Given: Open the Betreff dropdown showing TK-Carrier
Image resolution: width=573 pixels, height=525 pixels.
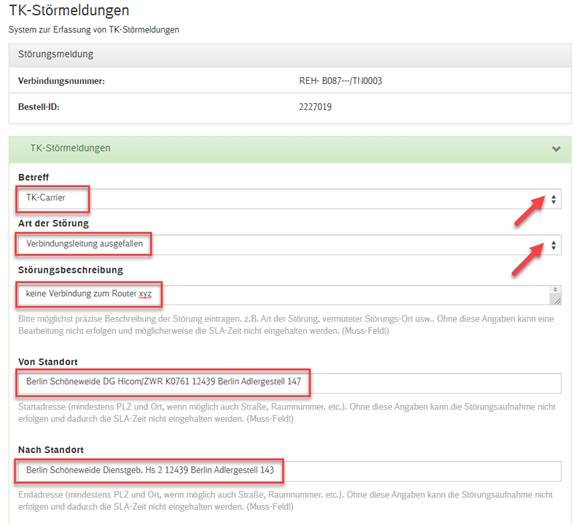Looking at the screenshot, I should (x=289, y=199).
